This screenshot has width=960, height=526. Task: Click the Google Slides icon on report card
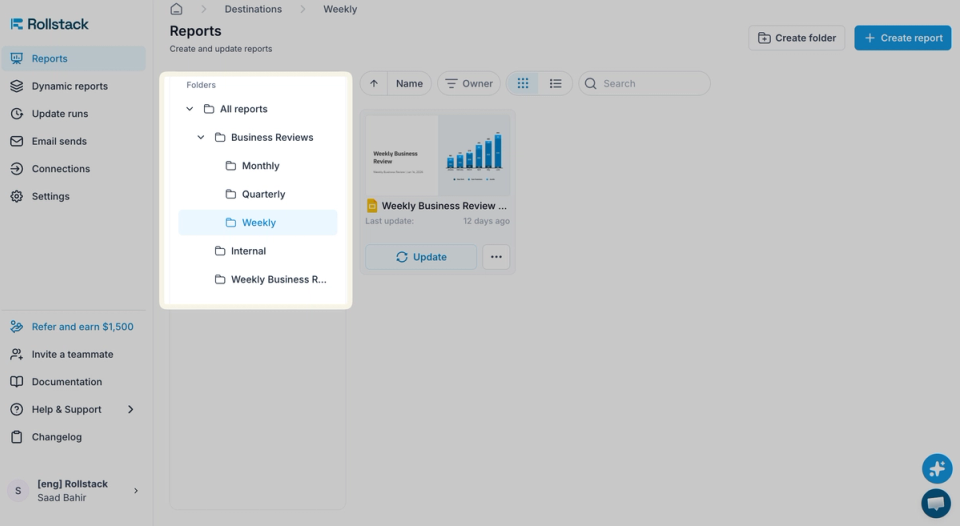coord(372,206)
